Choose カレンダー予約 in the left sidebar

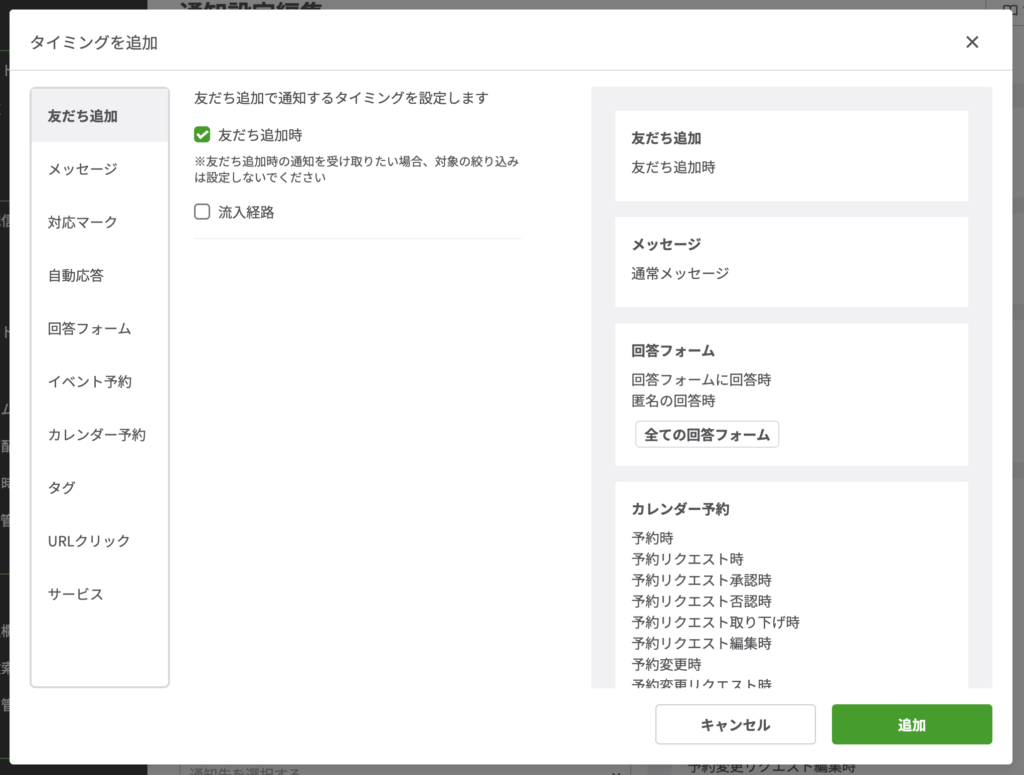[99, 434]
